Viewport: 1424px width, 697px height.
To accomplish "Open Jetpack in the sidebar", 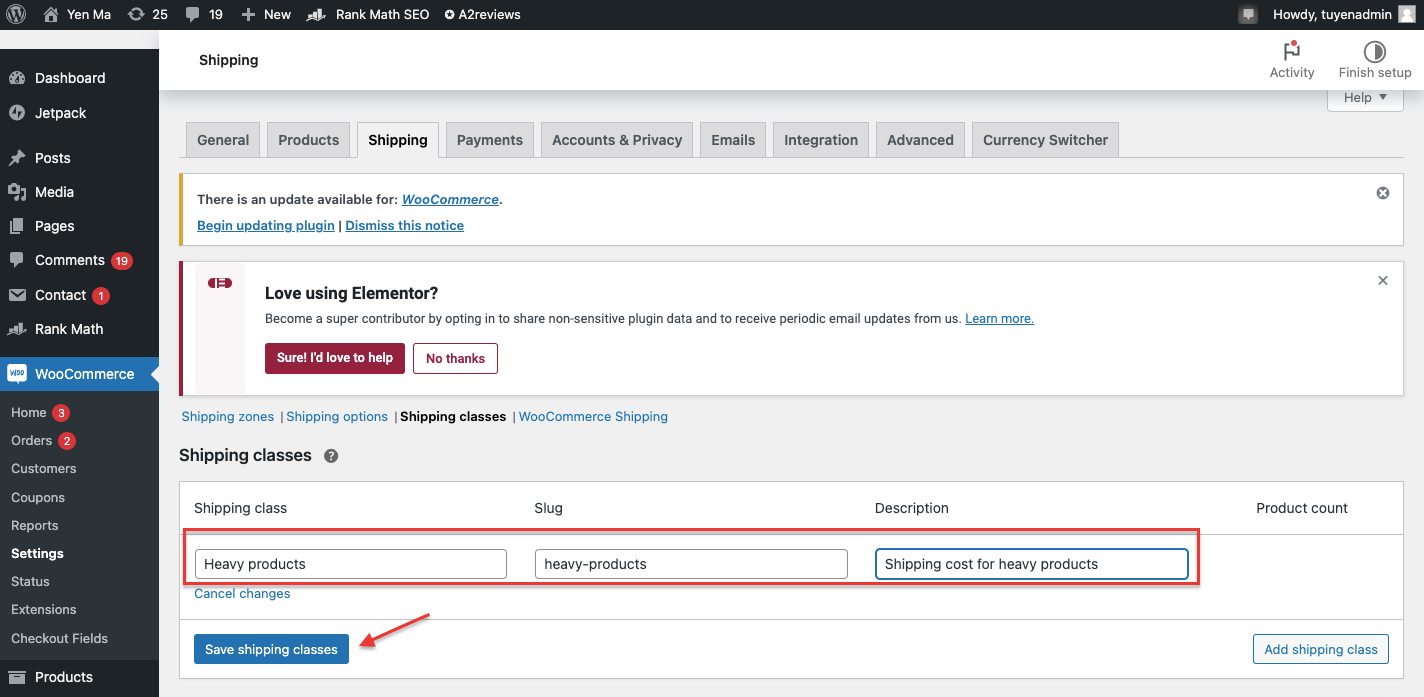I will pos(60,113).
